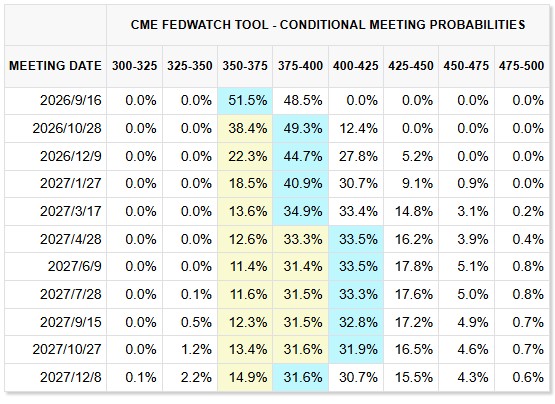
Task: Select the 350-375 column header
Action: (x=245, y=66)
